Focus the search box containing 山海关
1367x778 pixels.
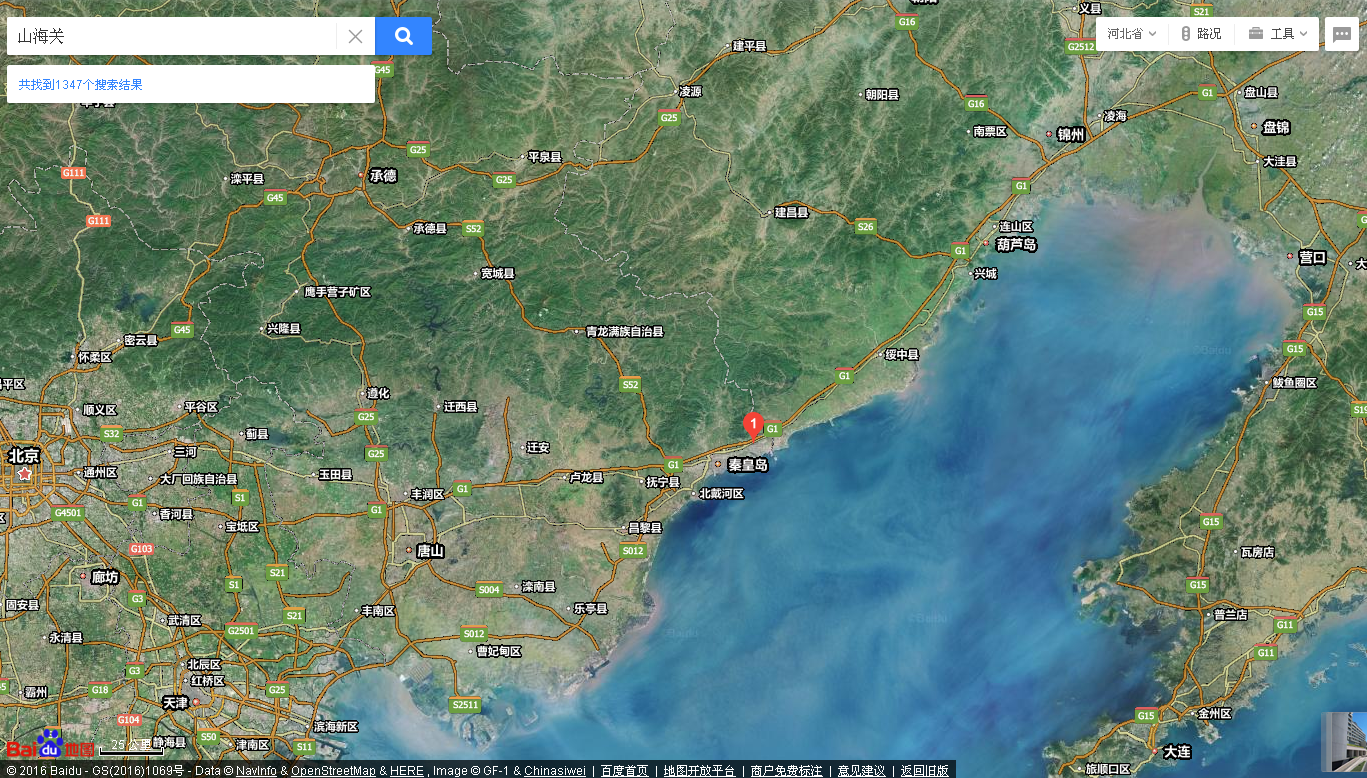171,36
